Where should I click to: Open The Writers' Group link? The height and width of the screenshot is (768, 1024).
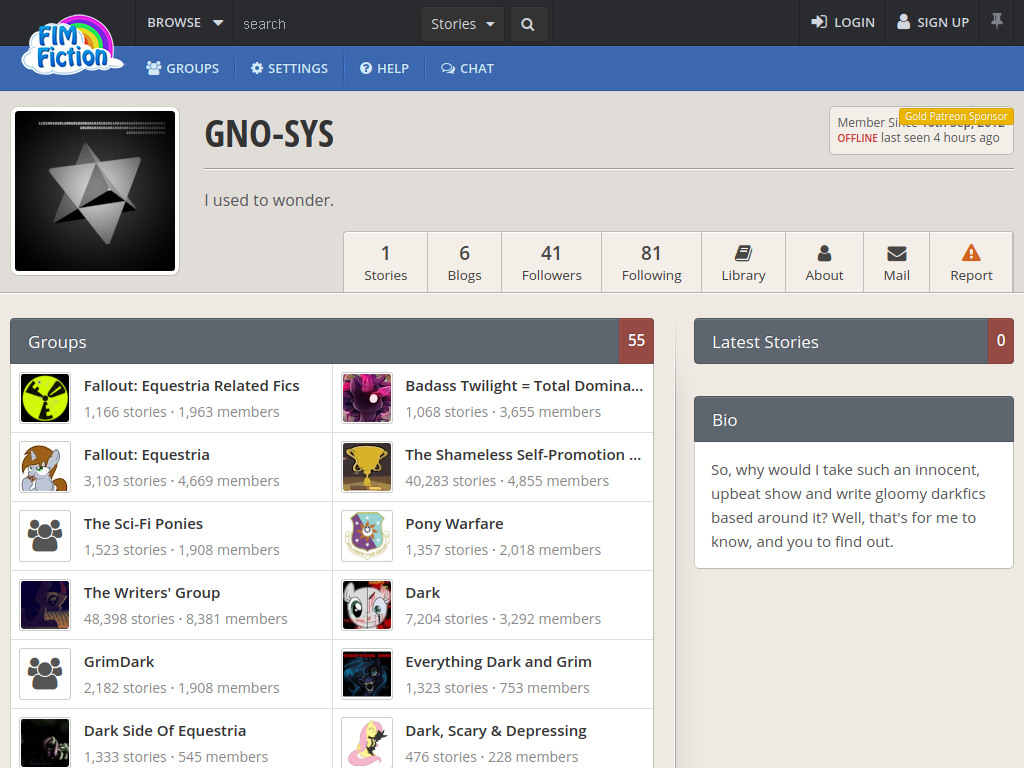[152, 593]
